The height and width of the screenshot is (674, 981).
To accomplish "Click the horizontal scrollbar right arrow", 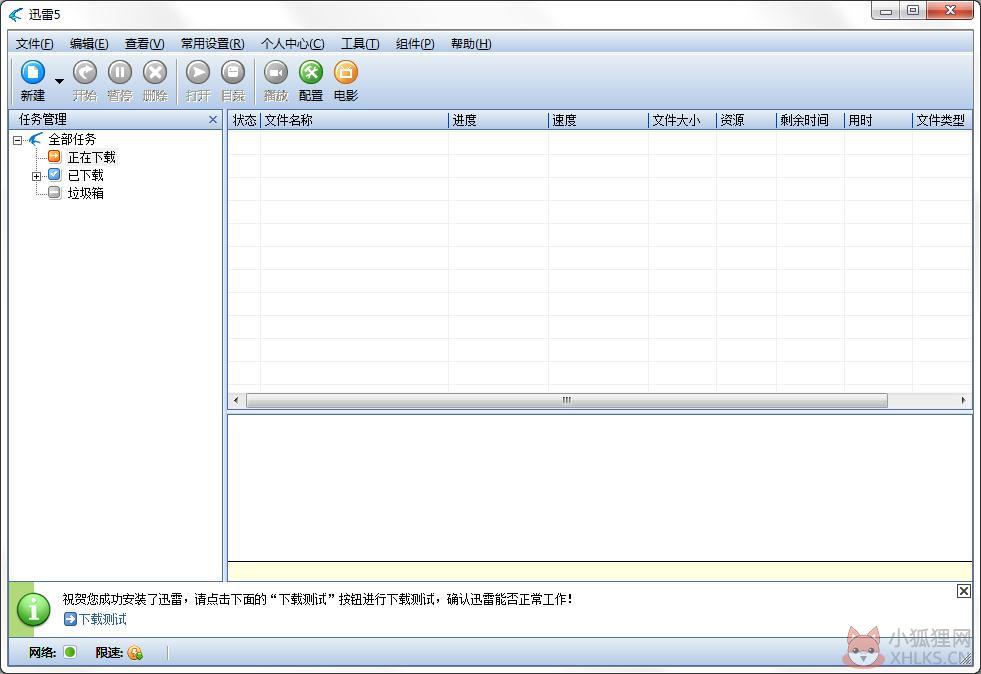I will [x=963, y=400].
